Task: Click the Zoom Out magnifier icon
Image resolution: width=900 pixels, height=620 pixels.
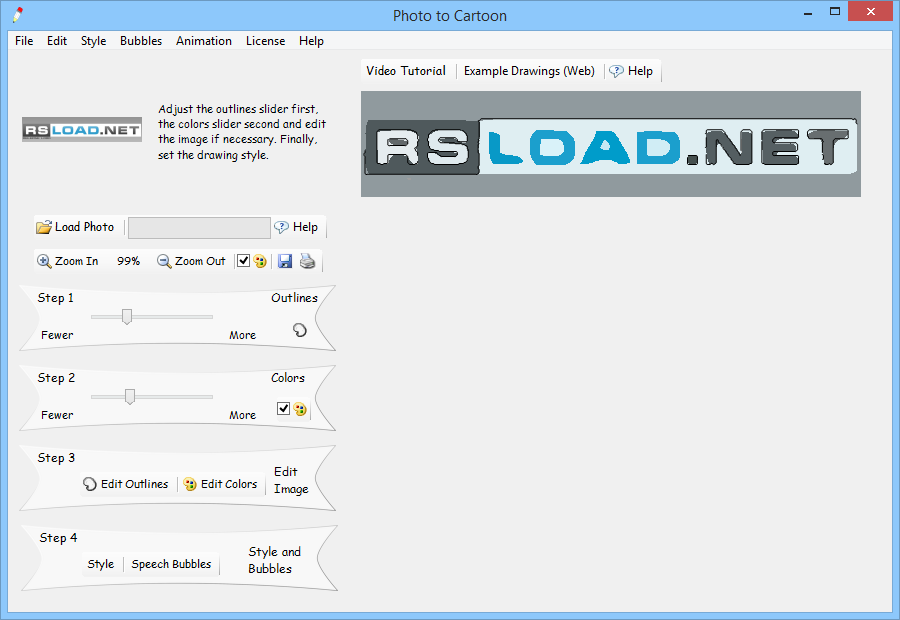Action: 164,261
